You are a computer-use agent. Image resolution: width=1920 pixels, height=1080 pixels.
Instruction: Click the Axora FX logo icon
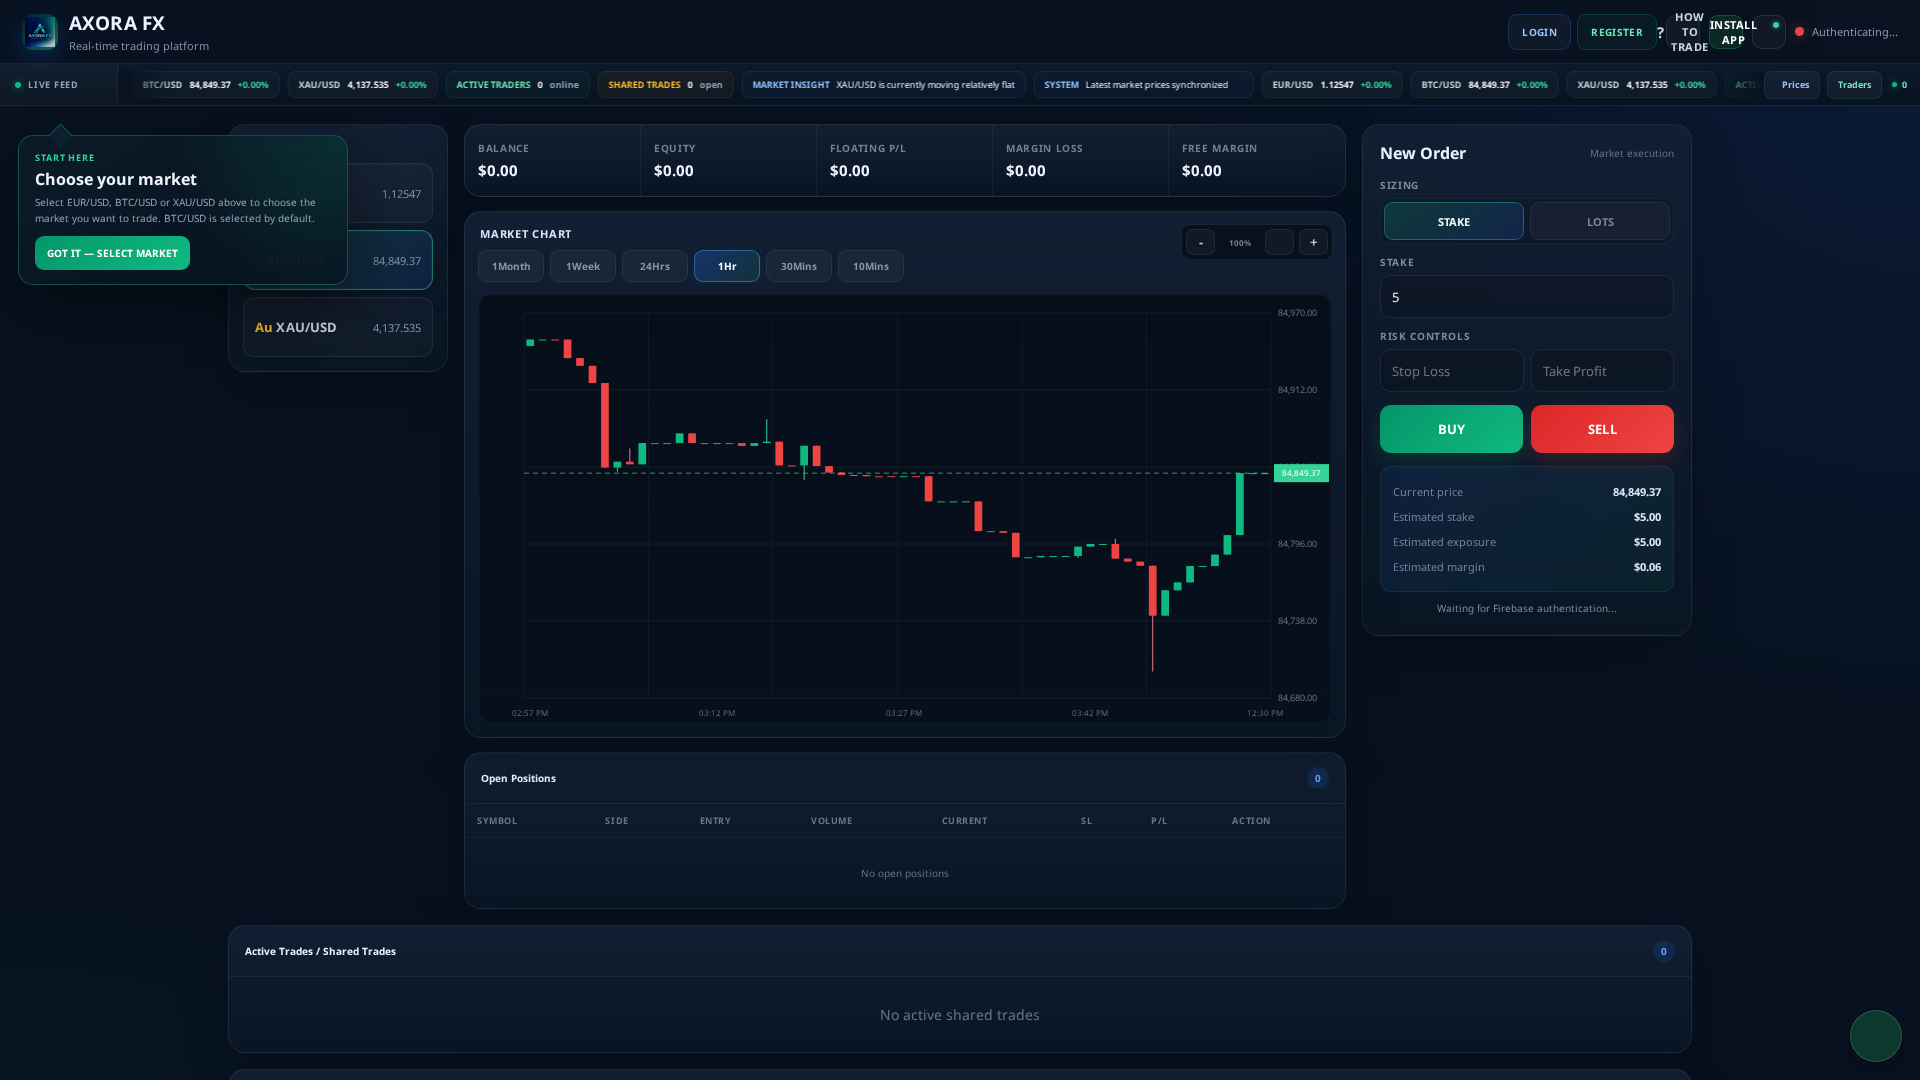click(41, 32)
